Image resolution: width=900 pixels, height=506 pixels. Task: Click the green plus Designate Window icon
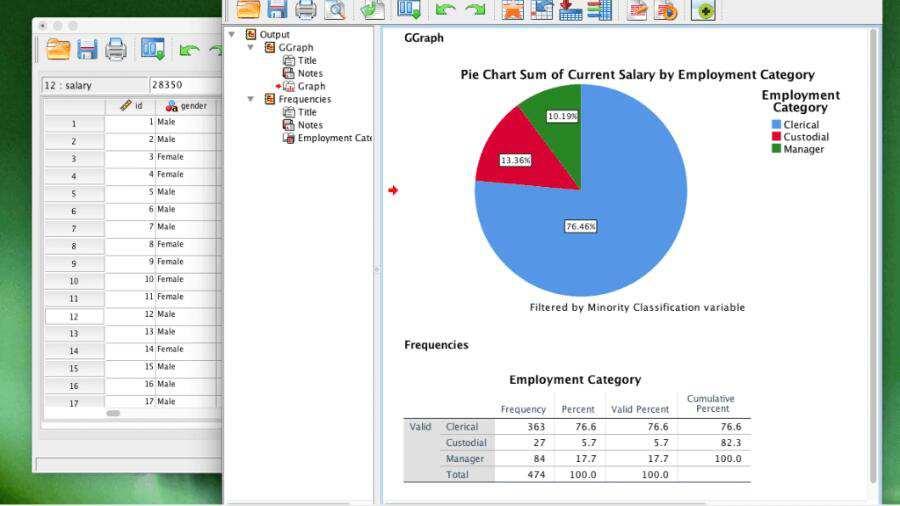(703, 10)
